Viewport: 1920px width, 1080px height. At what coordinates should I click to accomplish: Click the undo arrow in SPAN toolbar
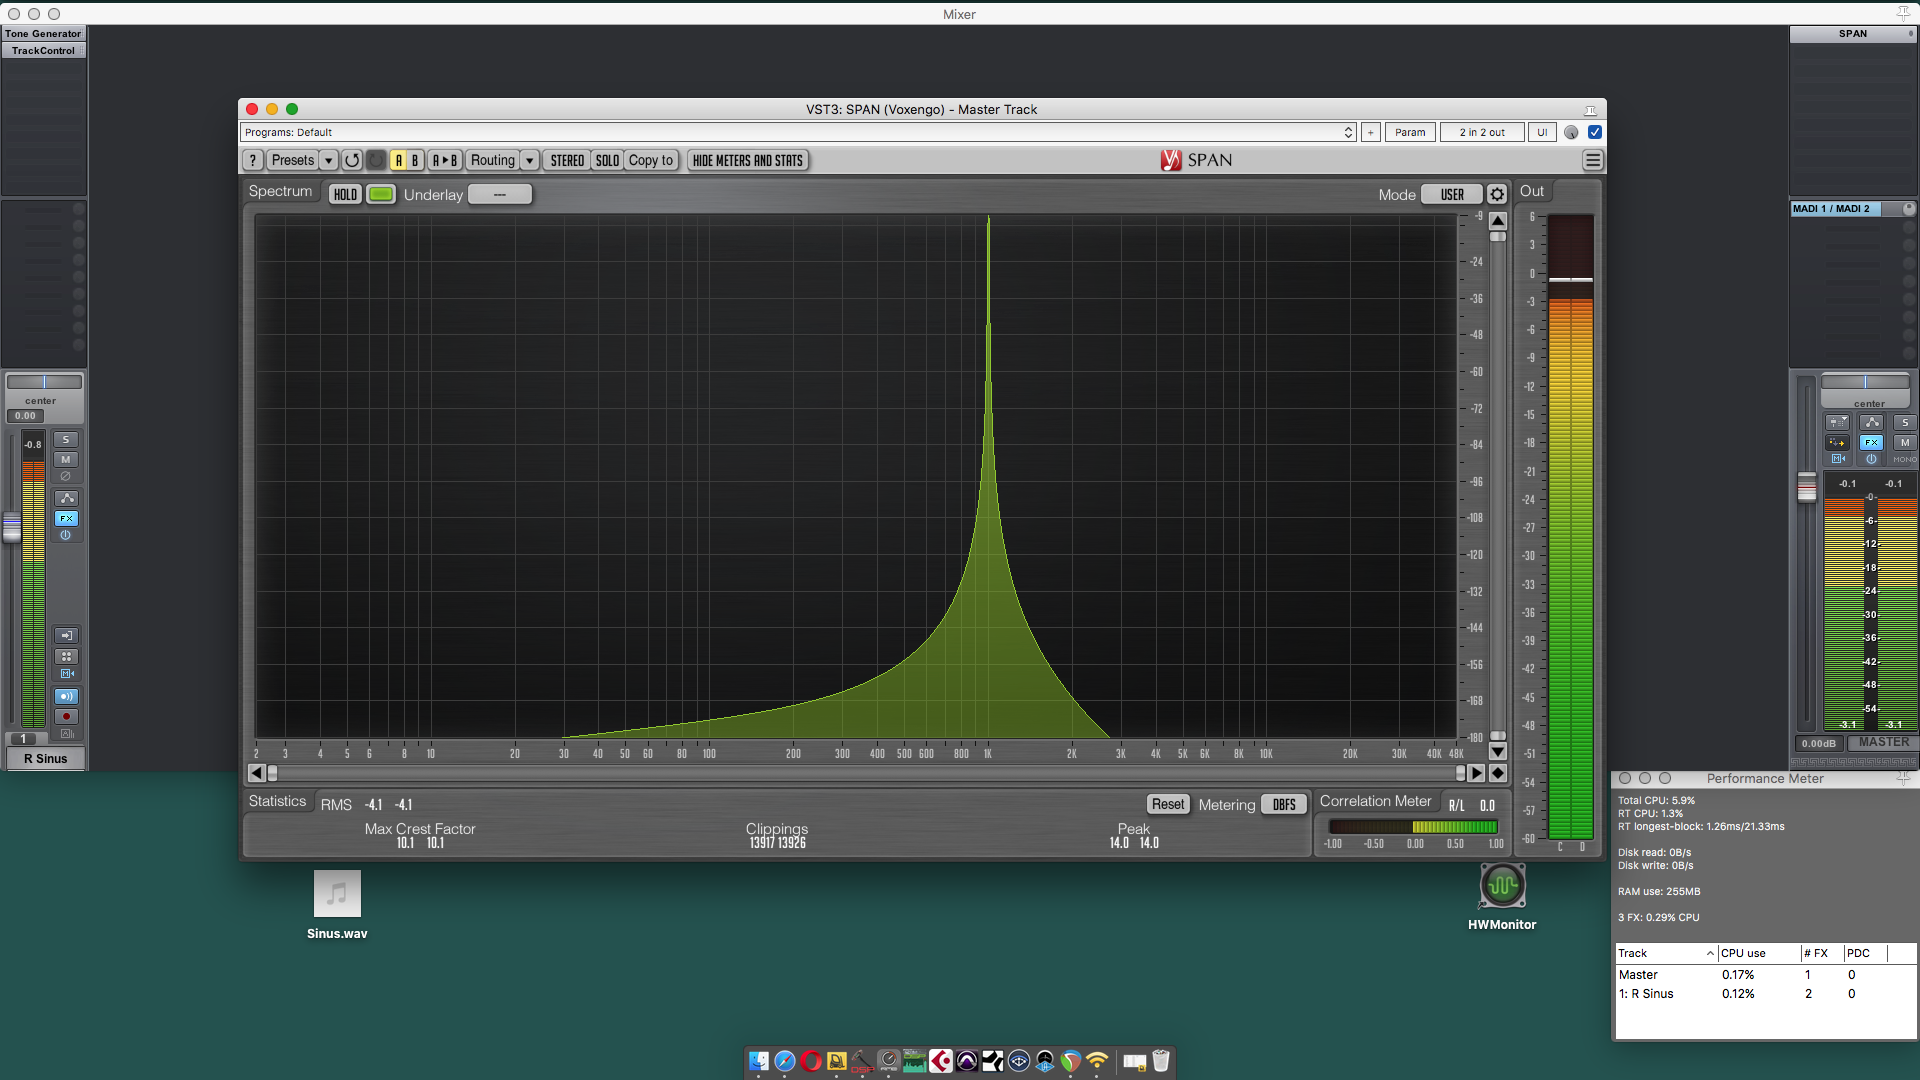[352, 160]
